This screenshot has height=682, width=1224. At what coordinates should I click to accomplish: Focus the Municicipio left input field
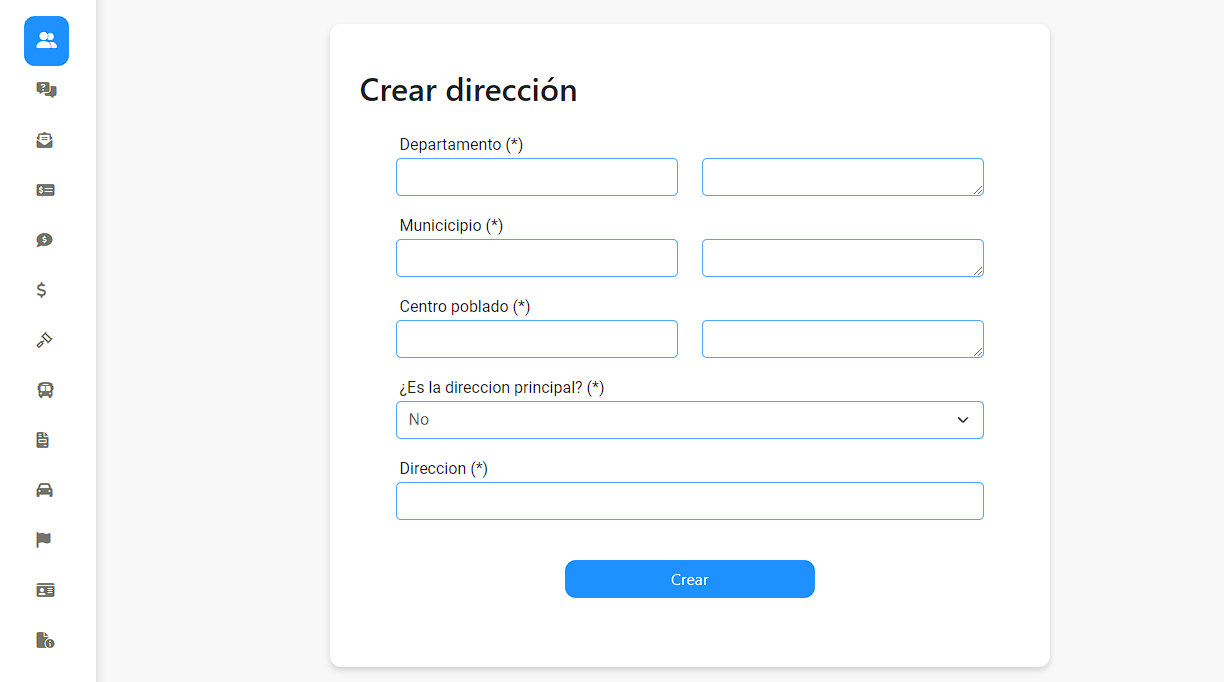pos(537,258)
